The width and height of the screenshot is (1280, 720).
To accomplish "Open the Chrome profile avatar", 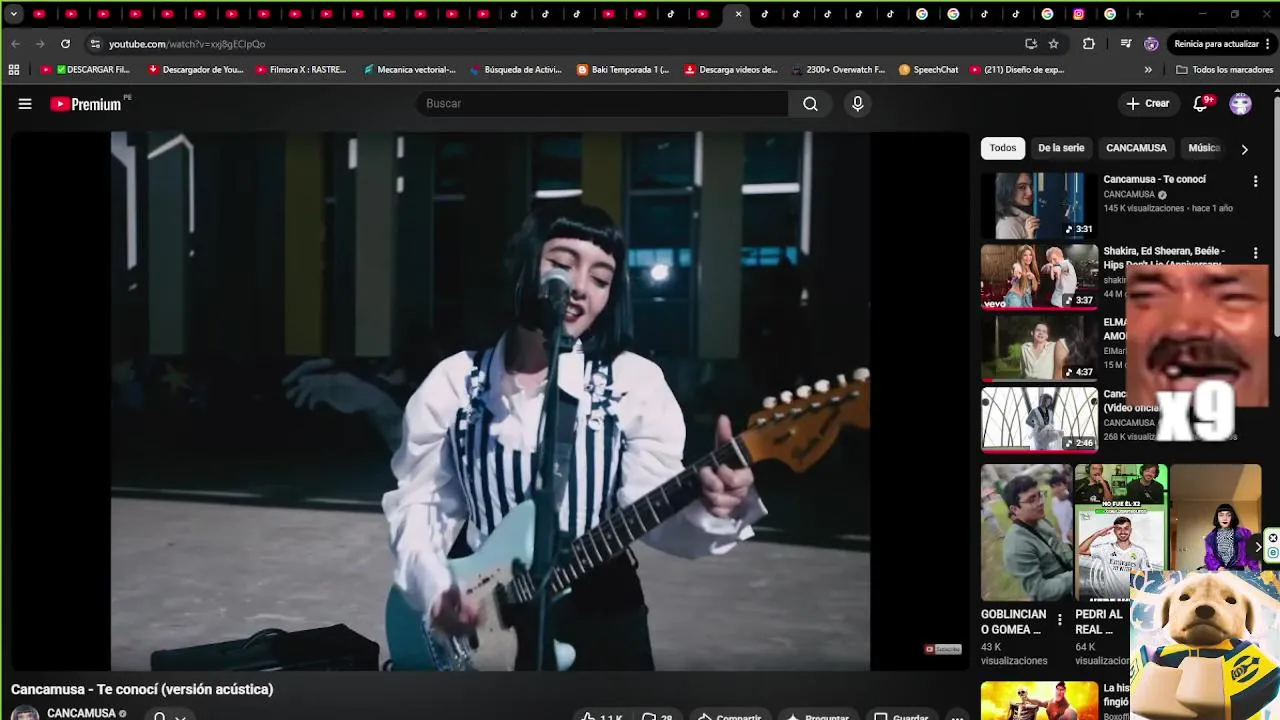I will (1151, 44).
